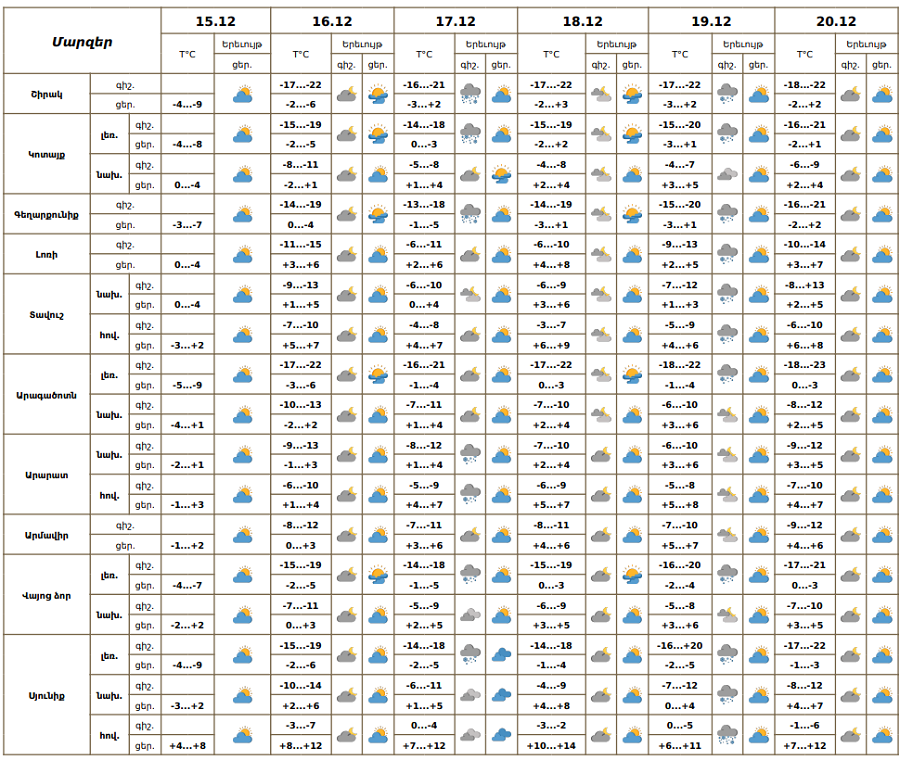Image resolution: width=900 pixels, height=760 pixels.
Task: Select the 20.12 date header
Action: click(836, 21)
